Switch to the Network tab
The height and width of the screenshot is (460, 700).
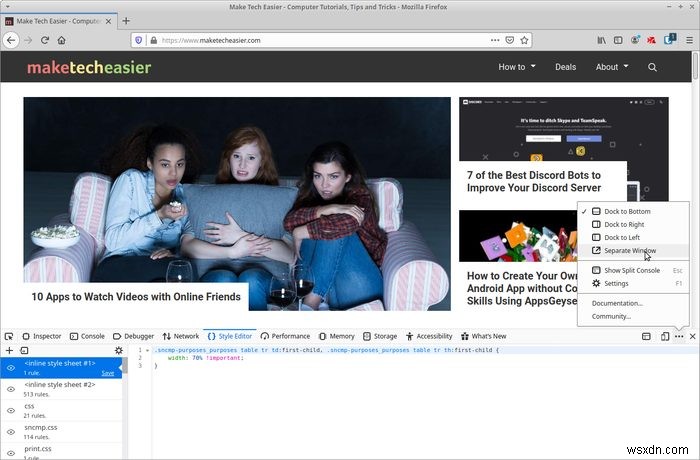click(181, 336)
